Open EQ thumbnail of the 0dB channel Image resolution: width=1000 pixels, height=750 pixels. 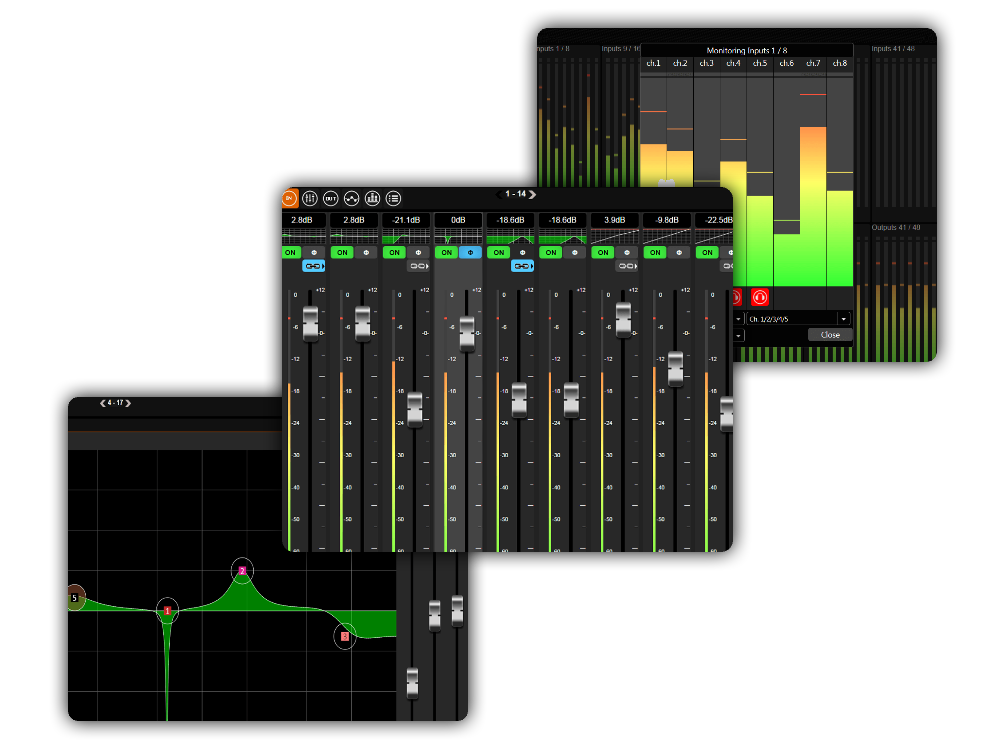(458, 237)
